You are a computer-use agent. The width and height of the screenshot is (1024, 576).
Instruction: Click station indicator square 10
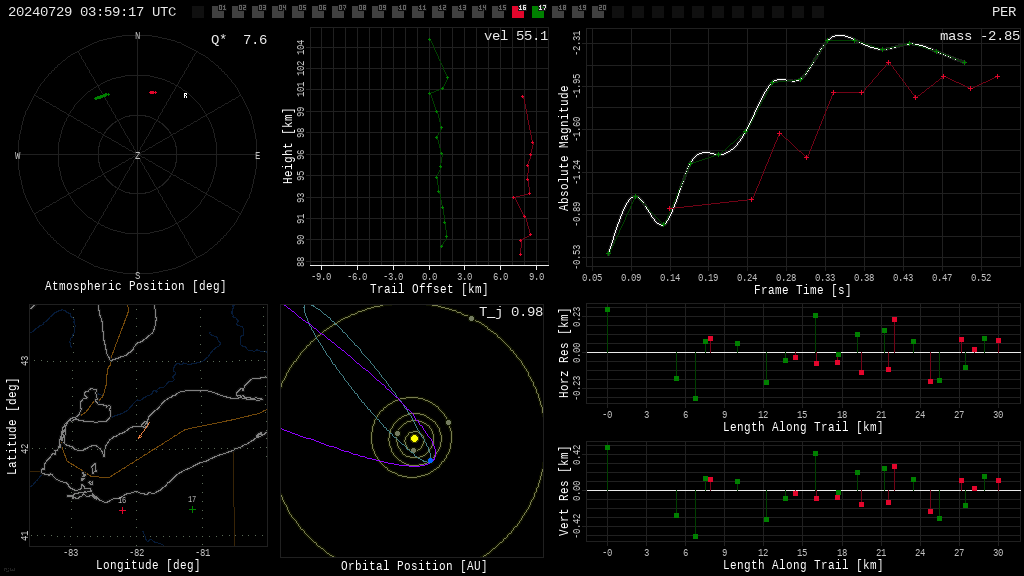398,12
